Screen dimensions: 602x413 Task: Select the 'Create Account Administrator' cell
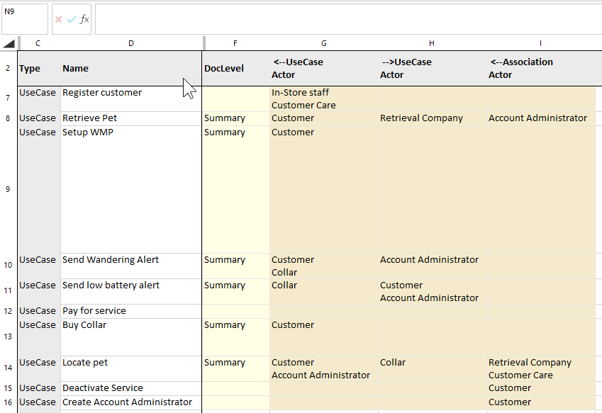pos(131,402)
